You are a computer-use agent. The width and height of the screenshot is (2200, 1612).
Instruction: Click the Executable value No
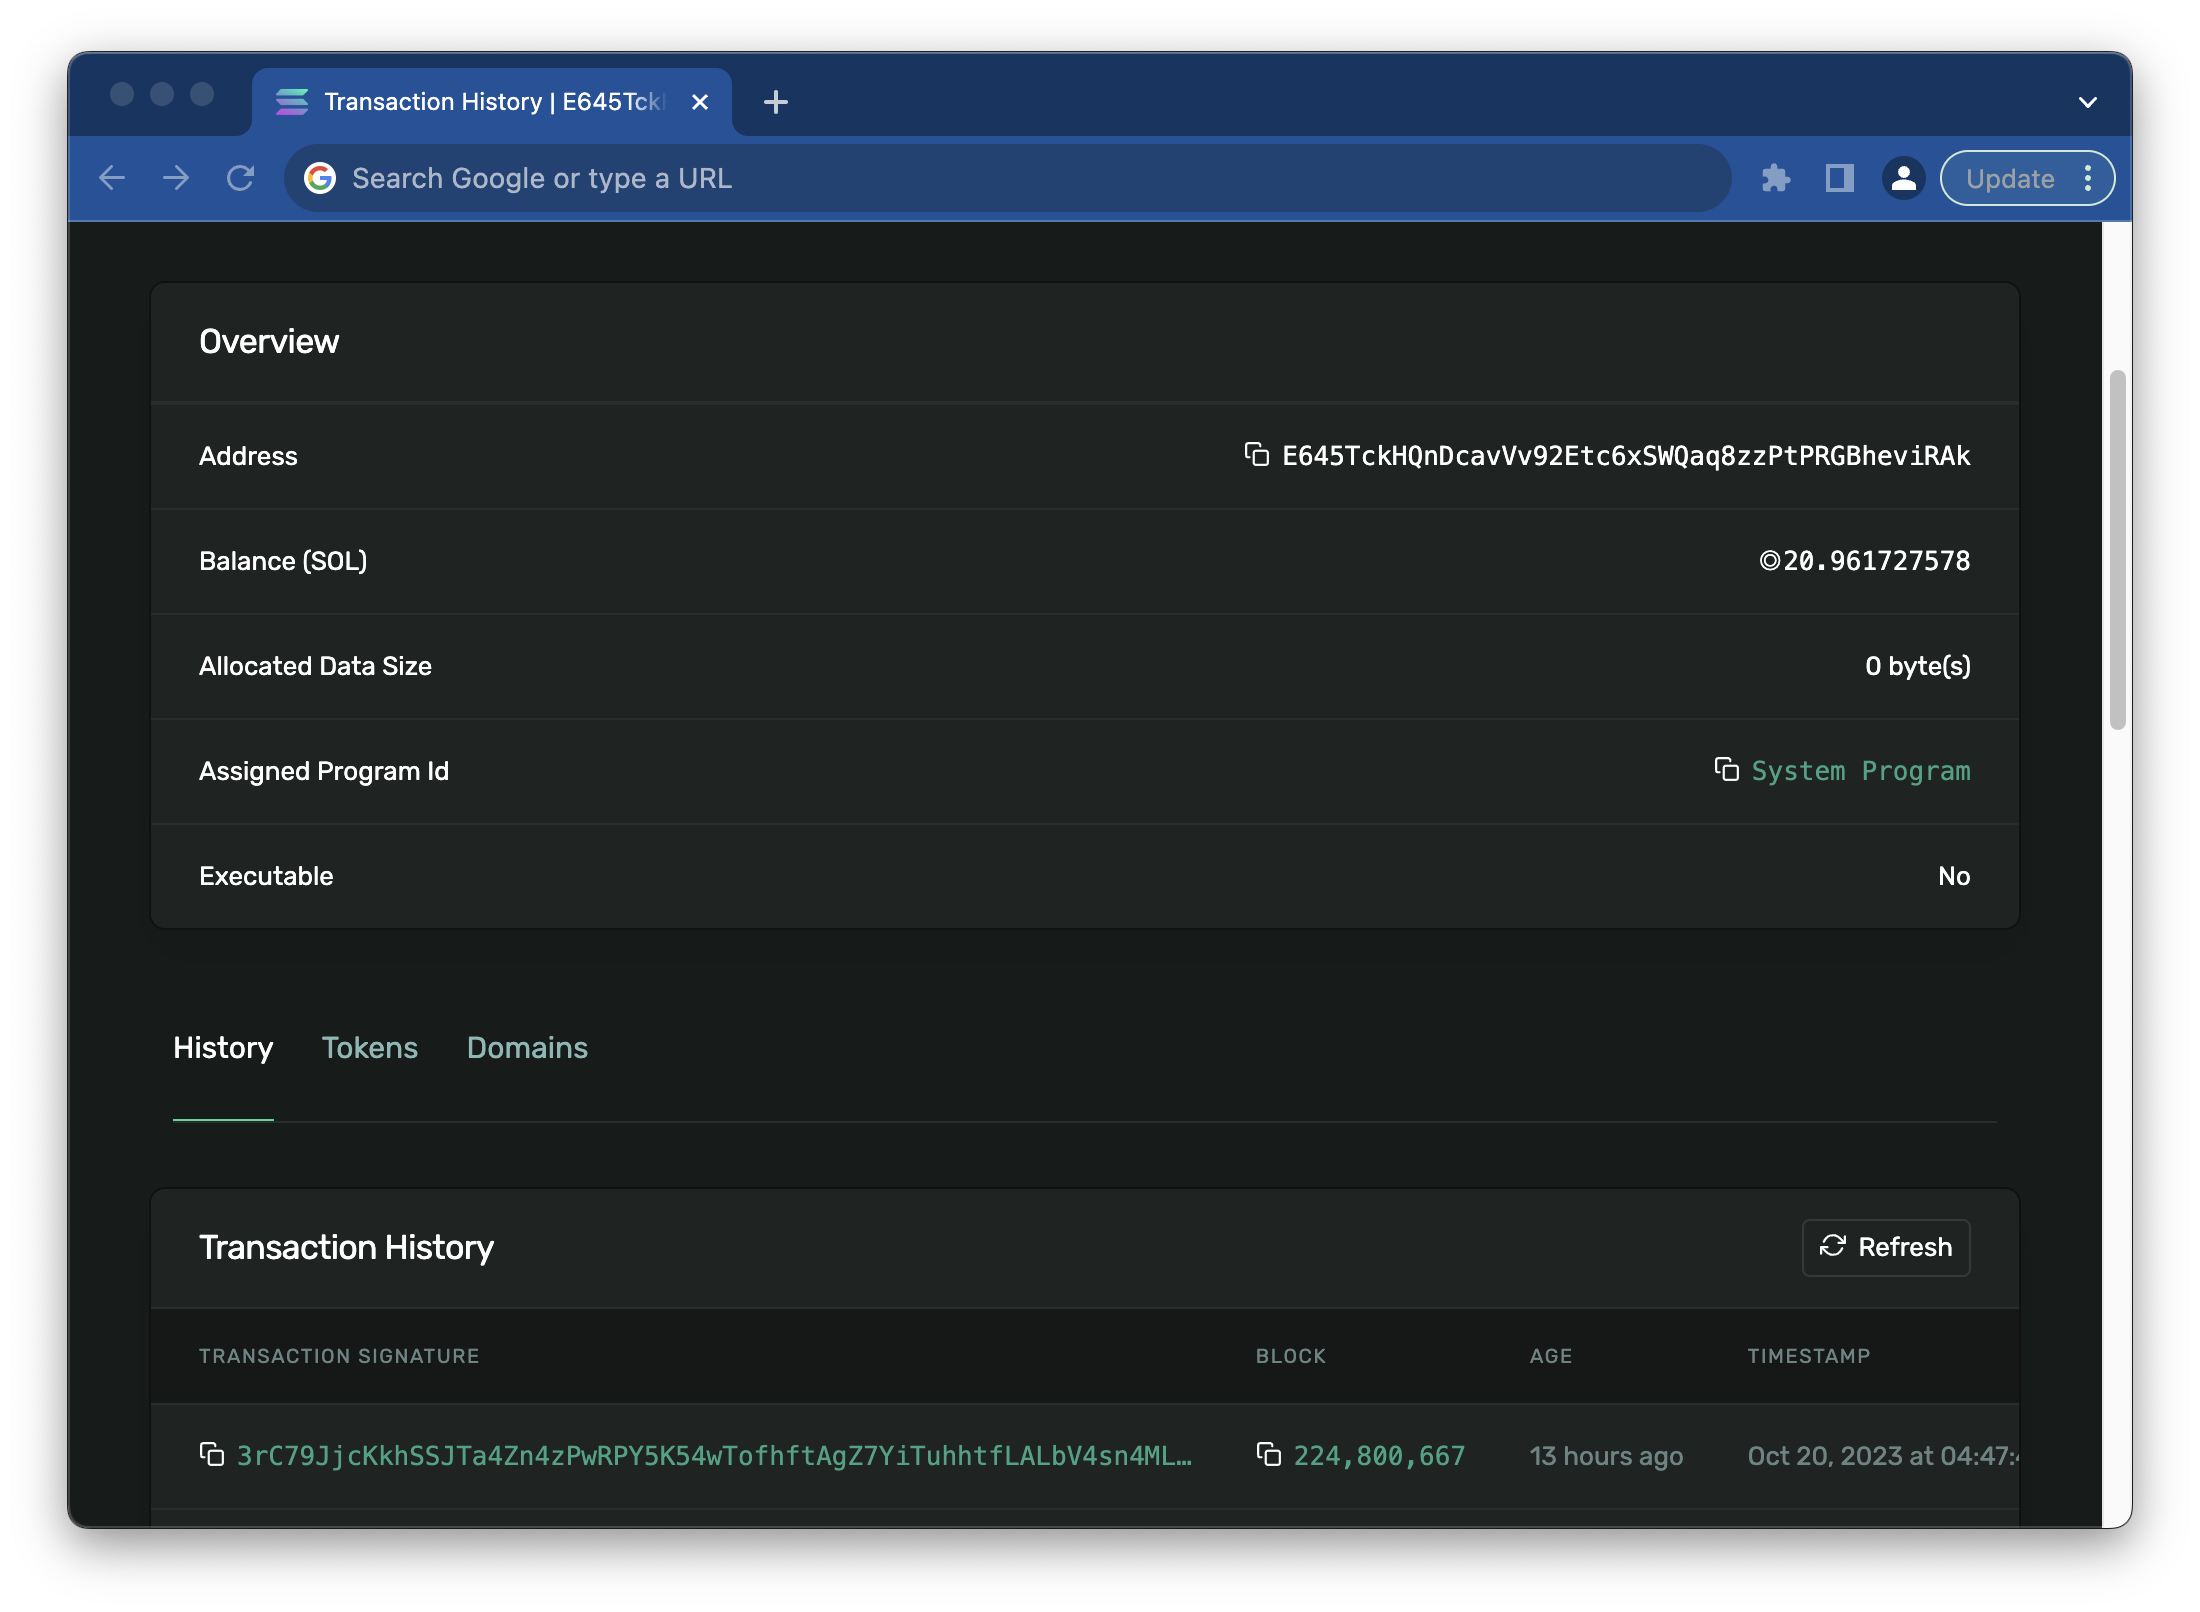coord(1954,876)
